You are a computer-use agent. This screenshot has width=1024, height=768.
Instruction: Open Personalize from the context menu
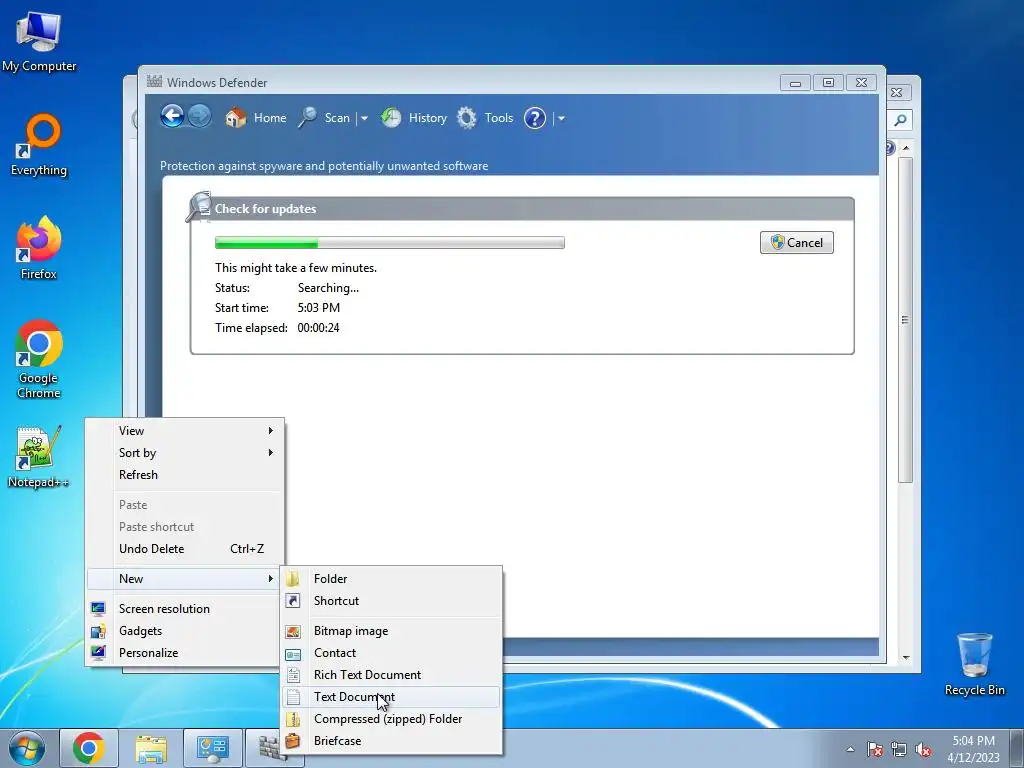[185, 653]
